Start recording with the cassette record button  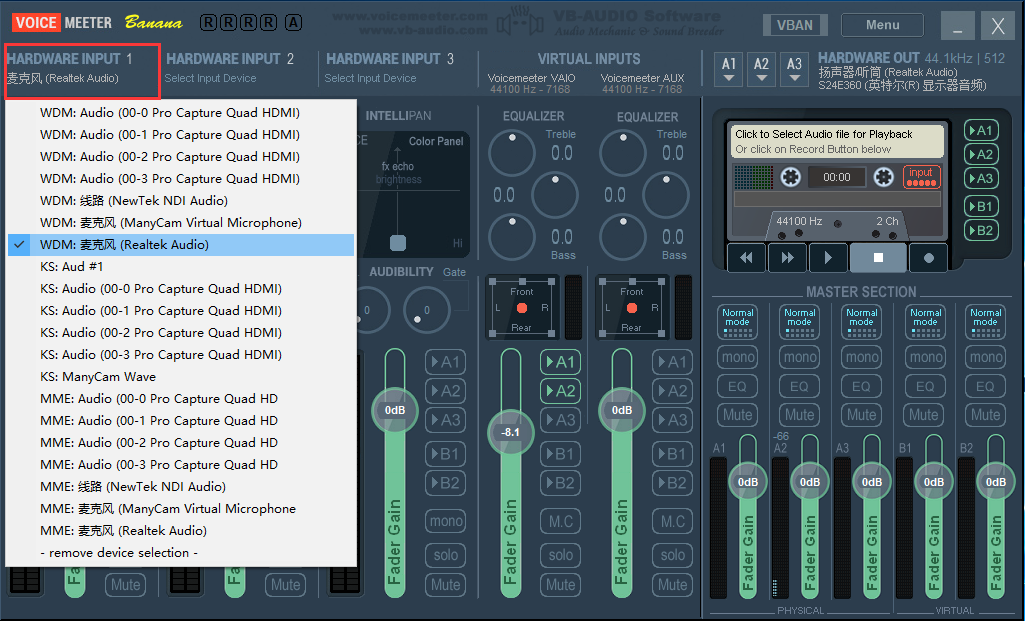click(x=928, y=258)
